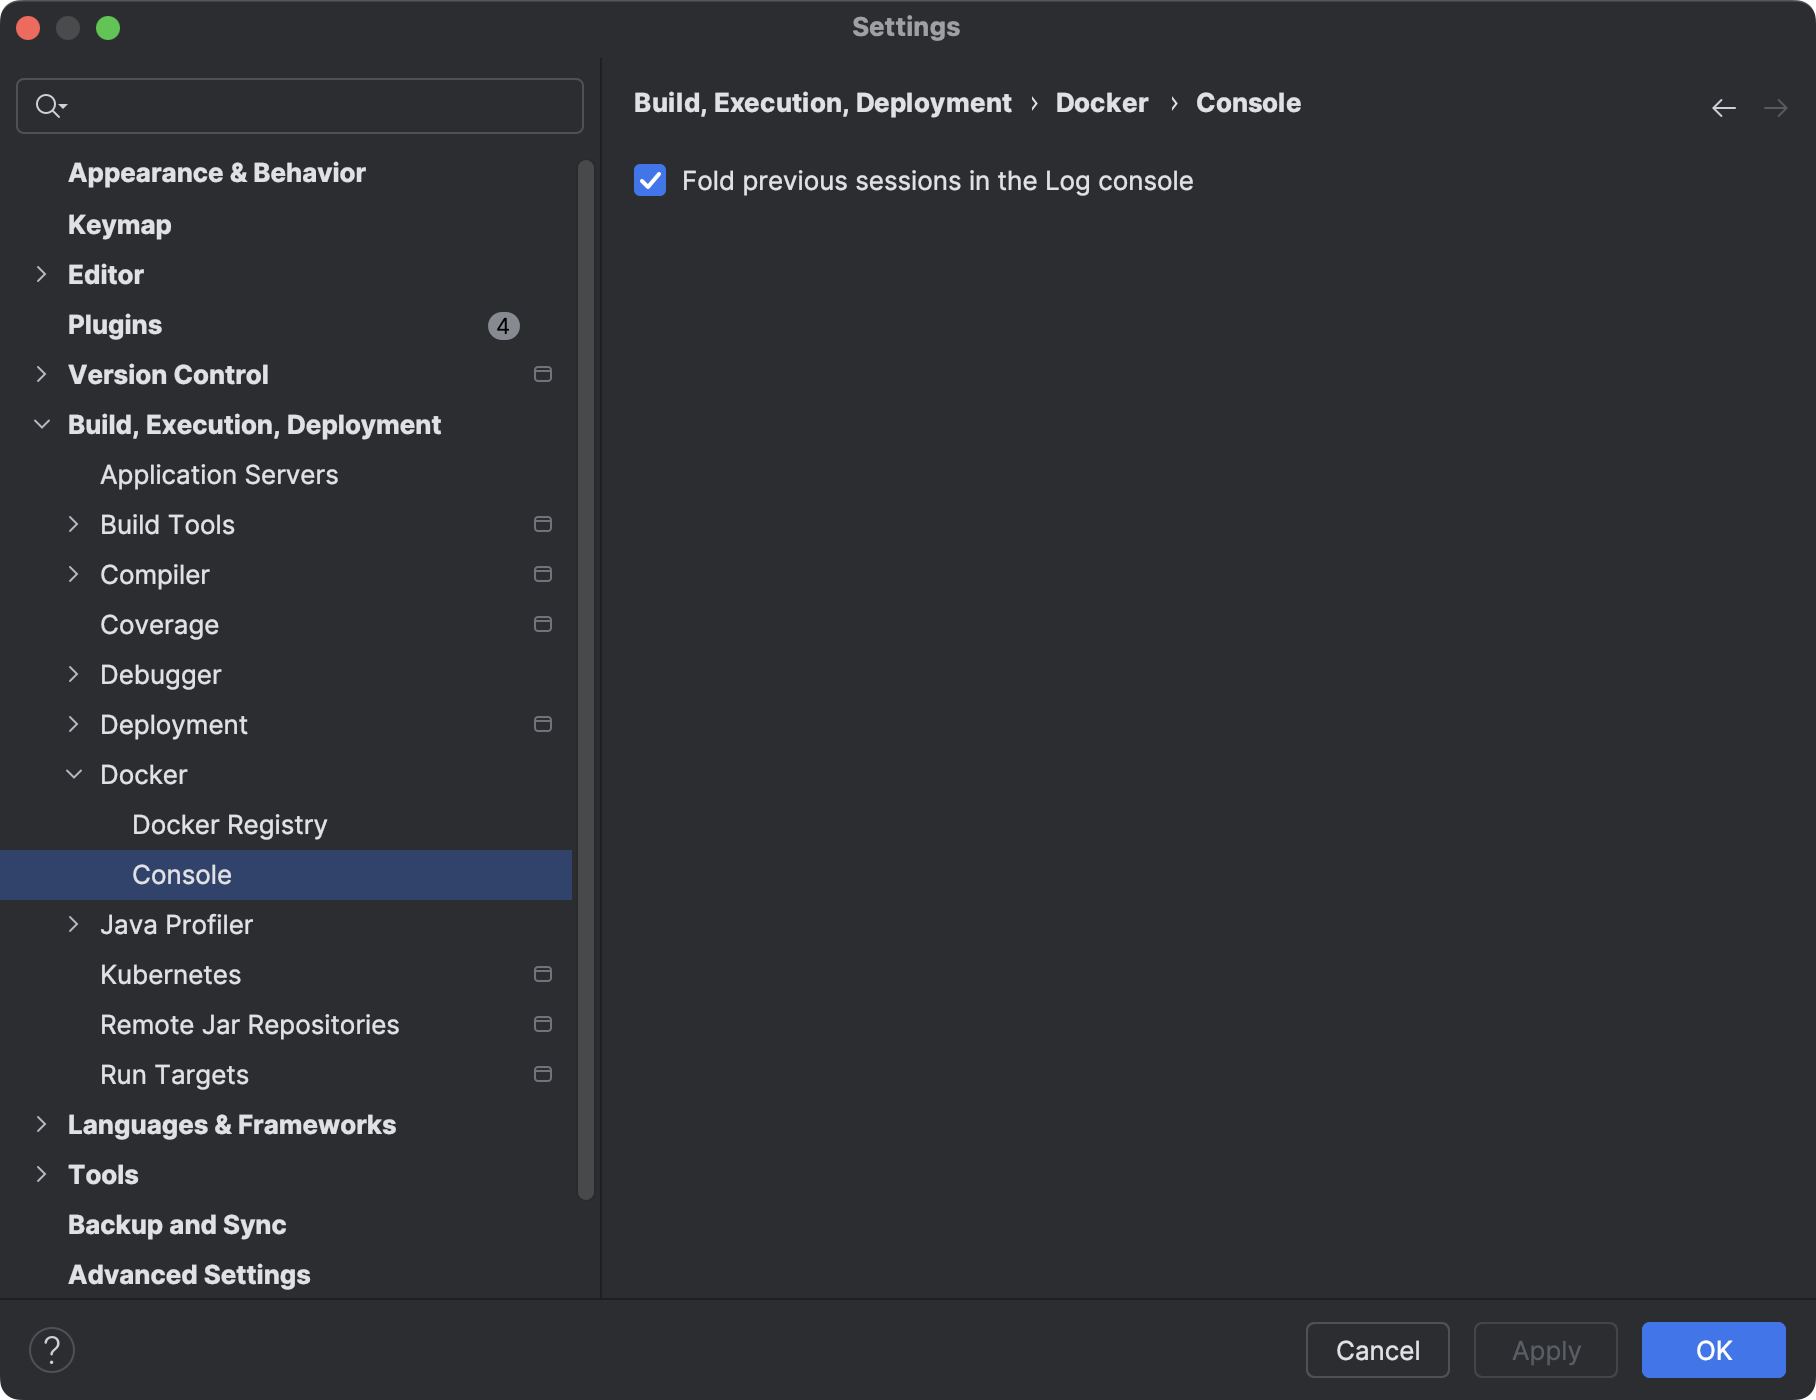Expand Languages & Frameworks section

[41, 1124]
